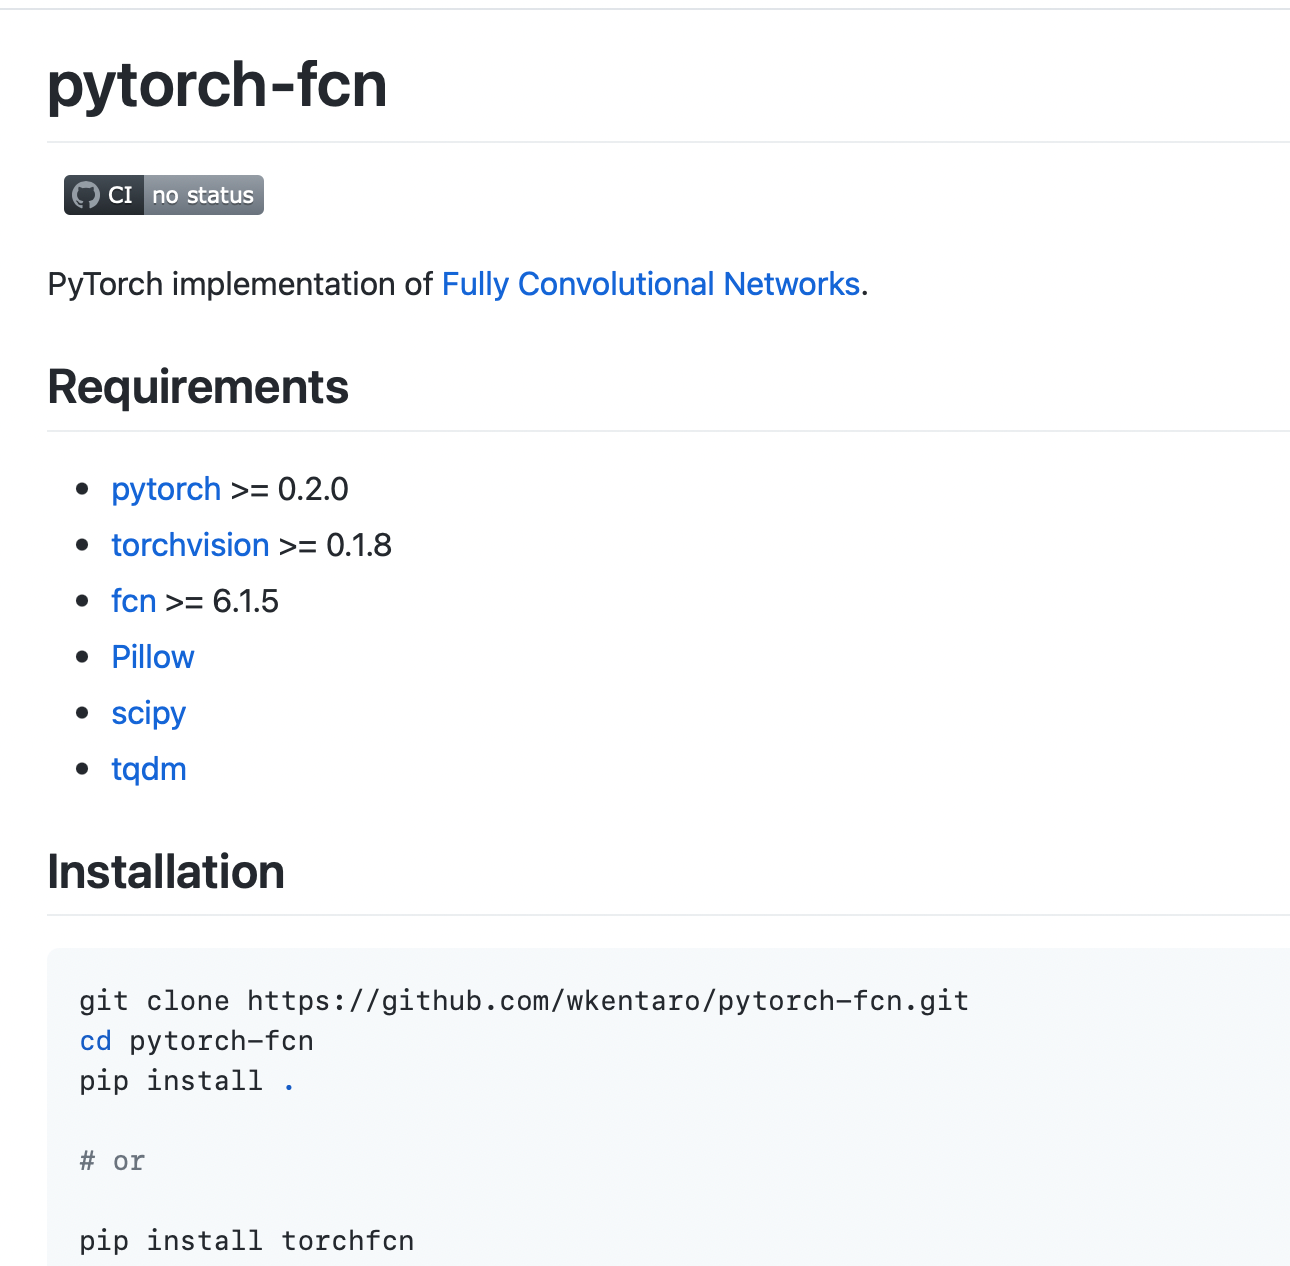Image resolution: width=1290 pixels, height=1266 pixels.
Task: Click the 'cd pytorch-fcn' code line
Action: (196, 1040)
